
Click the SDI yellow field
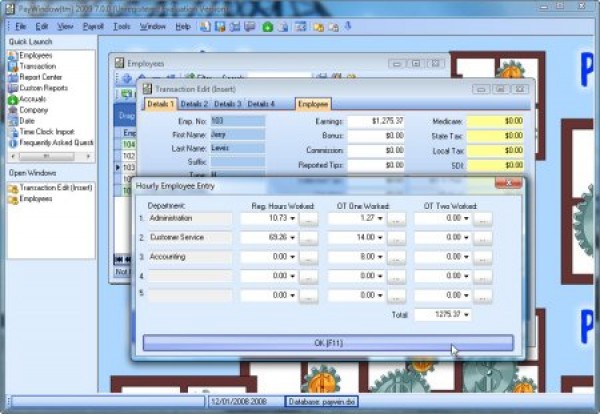[495, 165]
